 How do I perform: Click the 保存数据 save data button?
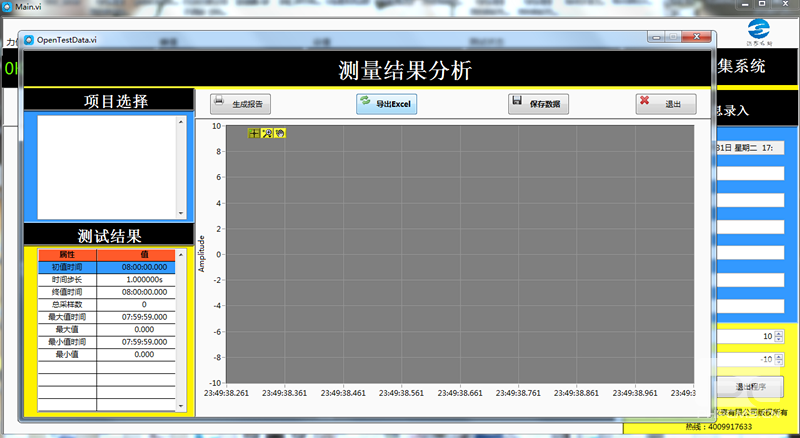[538, 104]
